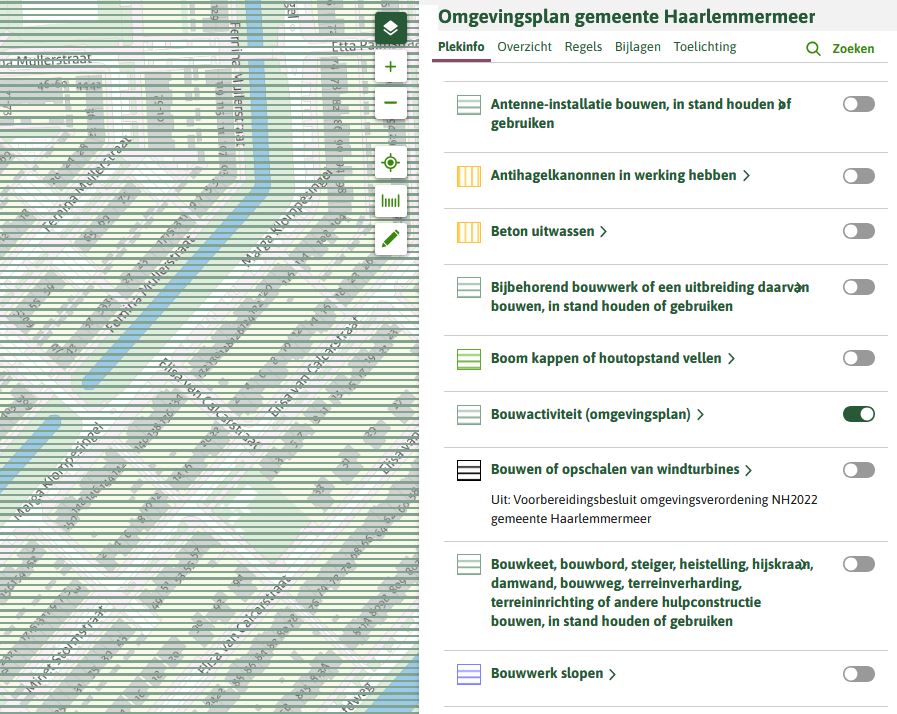
Task: Open Boom kappen of houtopstand vellen link
Action: pos(606,358)
